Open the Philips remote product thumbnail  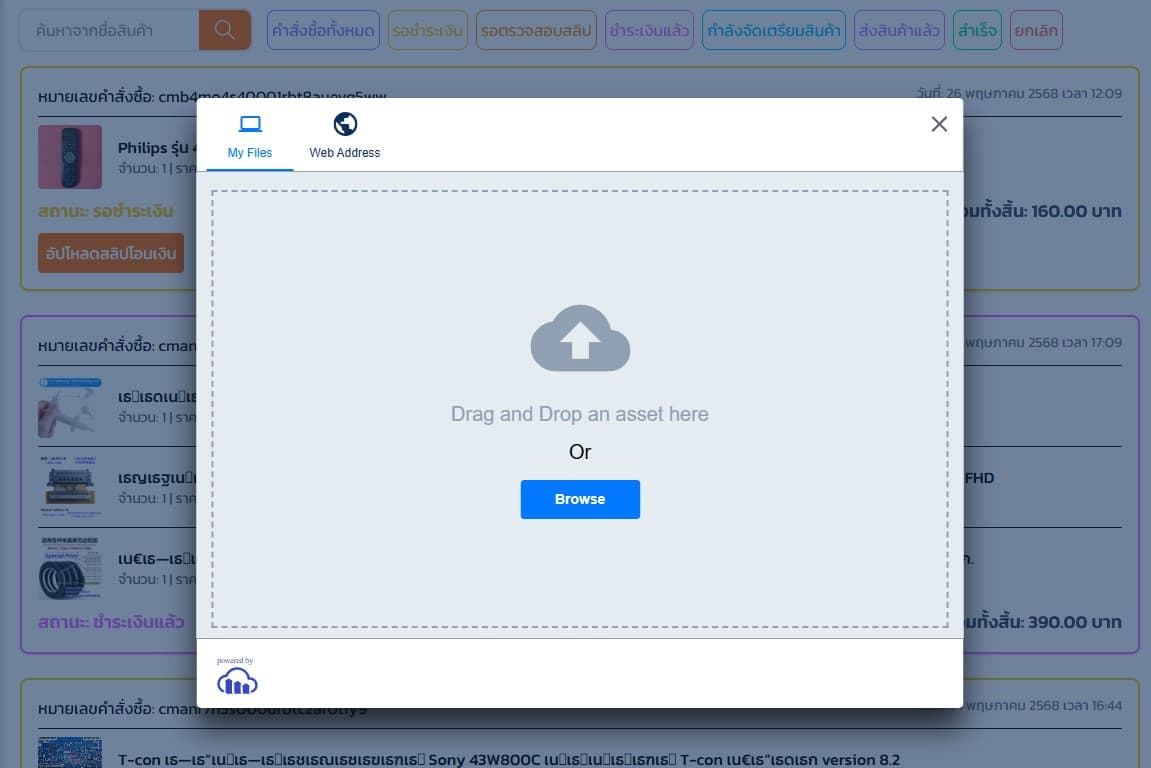click(70, 157)
